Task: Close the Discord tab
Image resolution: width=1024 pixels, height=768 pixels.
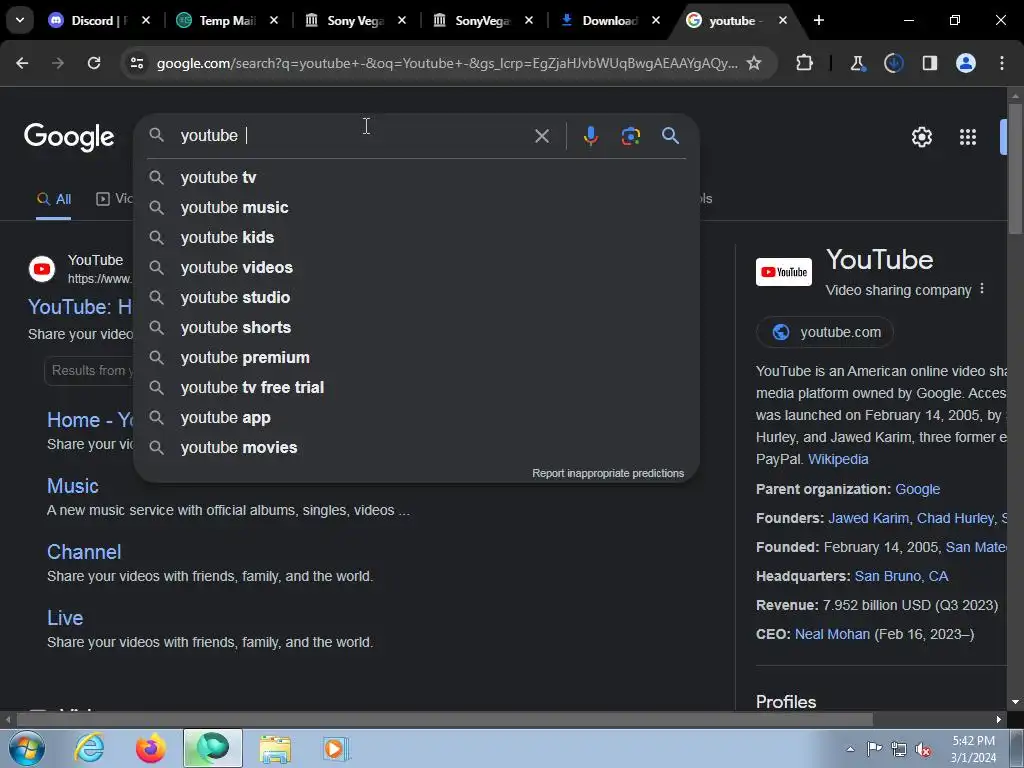Action: (146, 20)
